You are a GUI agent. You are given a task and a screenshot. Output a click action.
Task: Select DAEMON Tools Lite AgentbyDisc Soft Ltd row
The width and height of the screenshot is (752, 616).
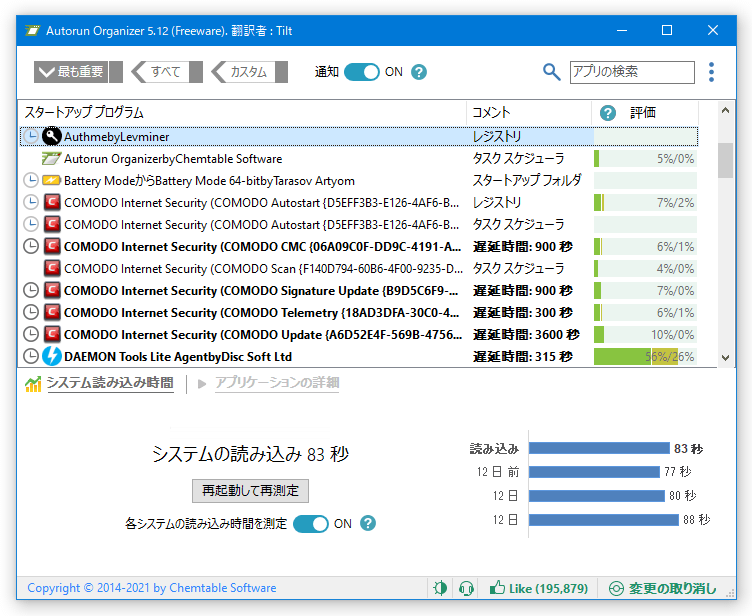click(x=359, y=356)
